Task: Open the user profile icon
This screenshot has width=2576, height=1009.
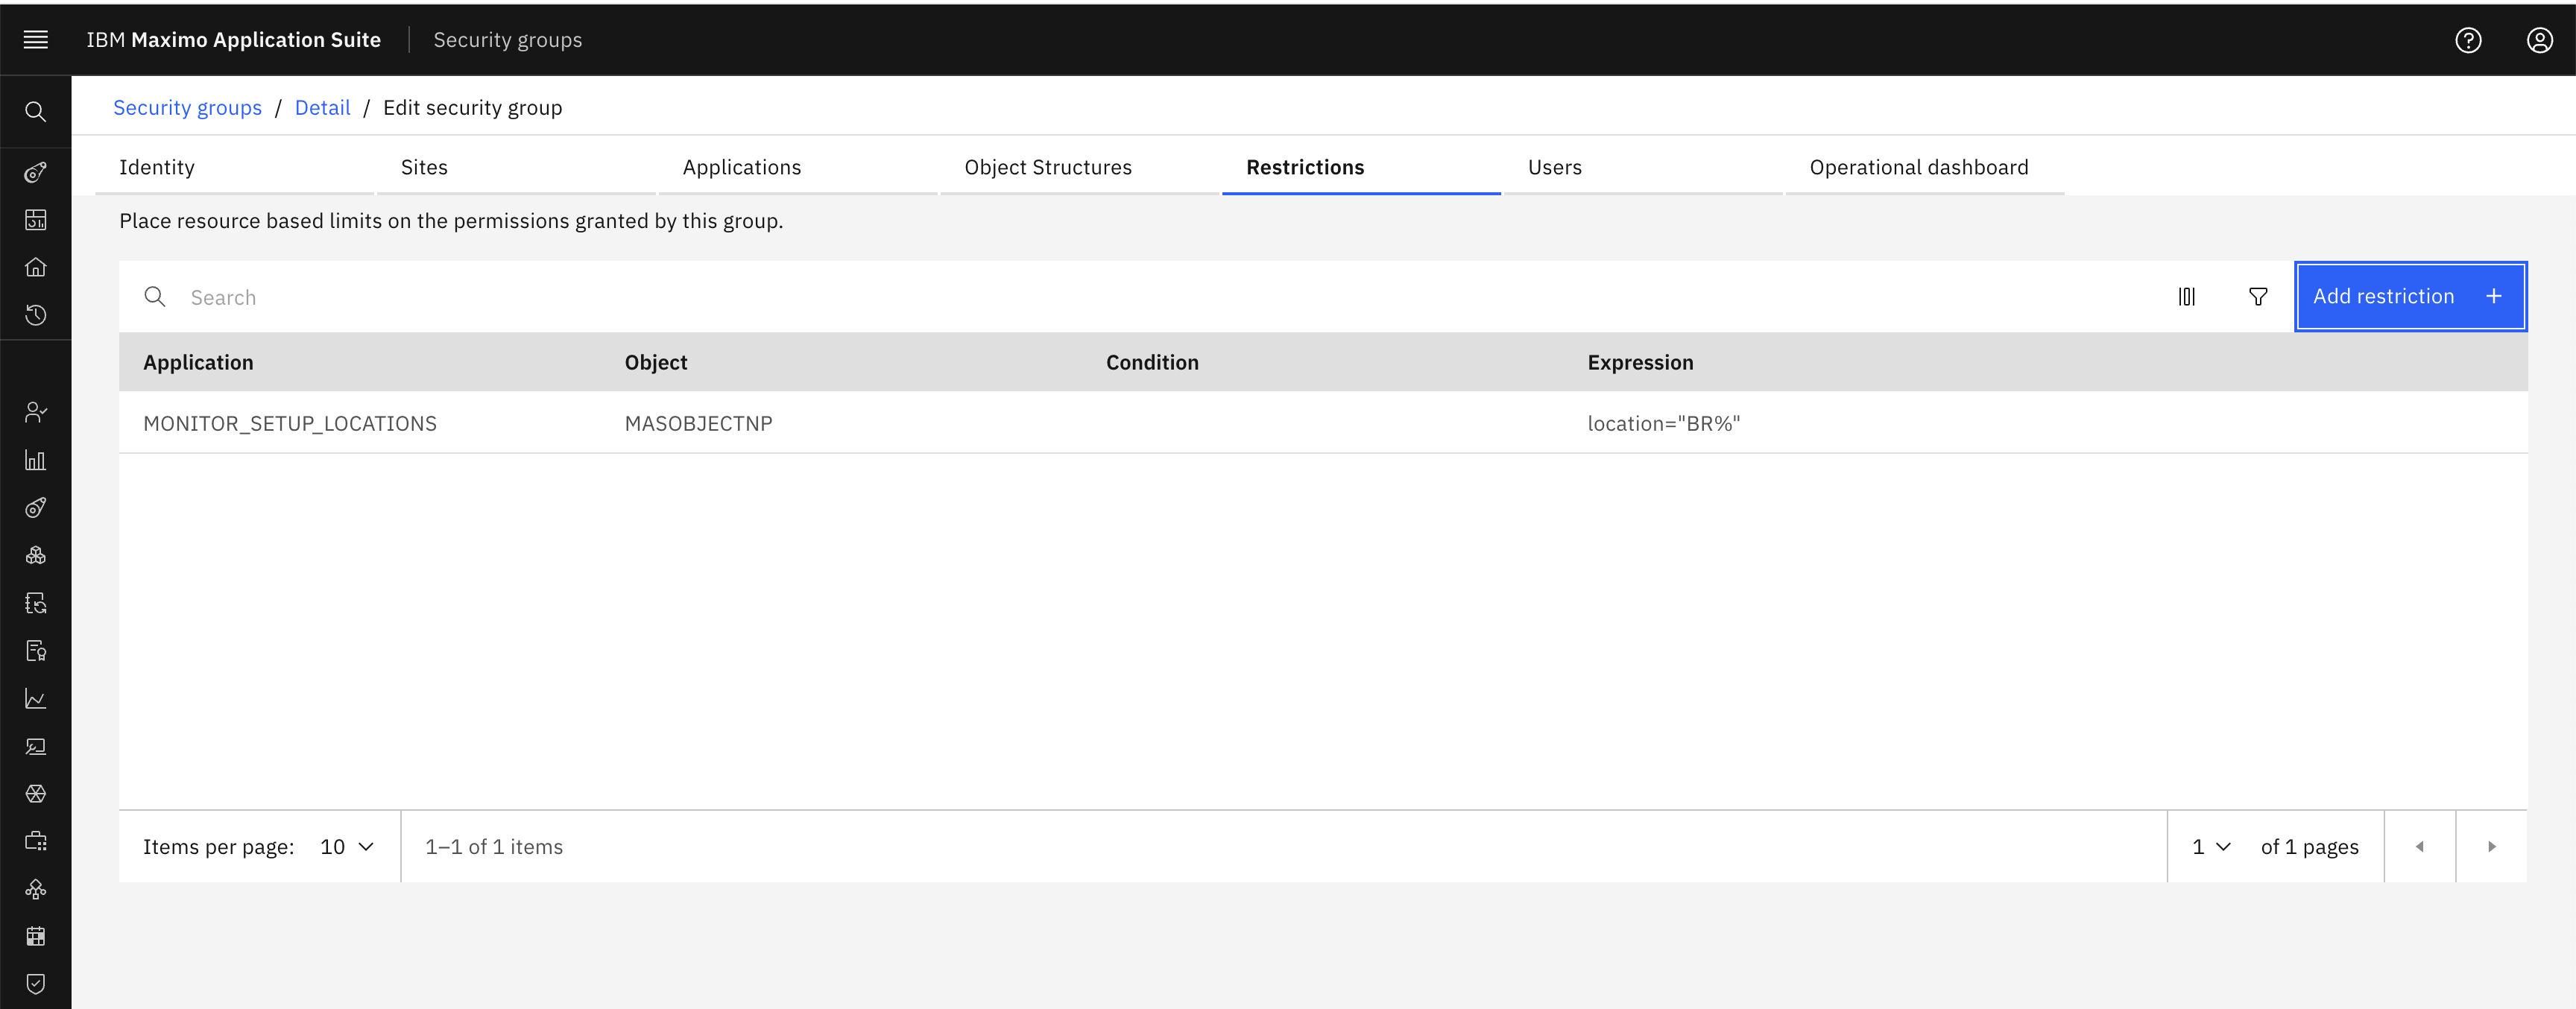Action: click(2540, 40)
